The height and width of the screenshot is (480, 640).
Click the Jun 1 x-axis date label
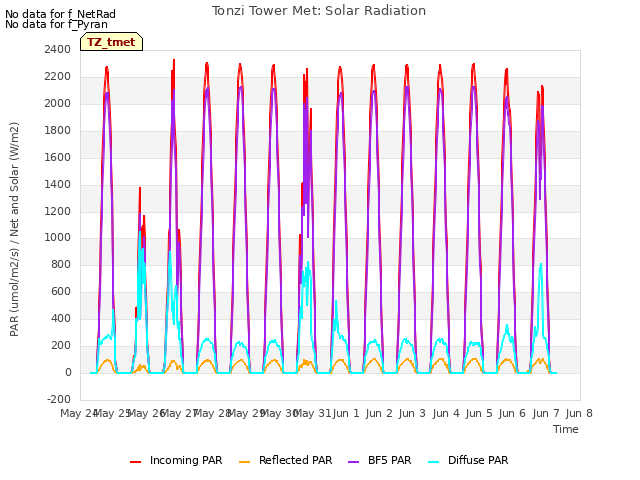(346, 413)
